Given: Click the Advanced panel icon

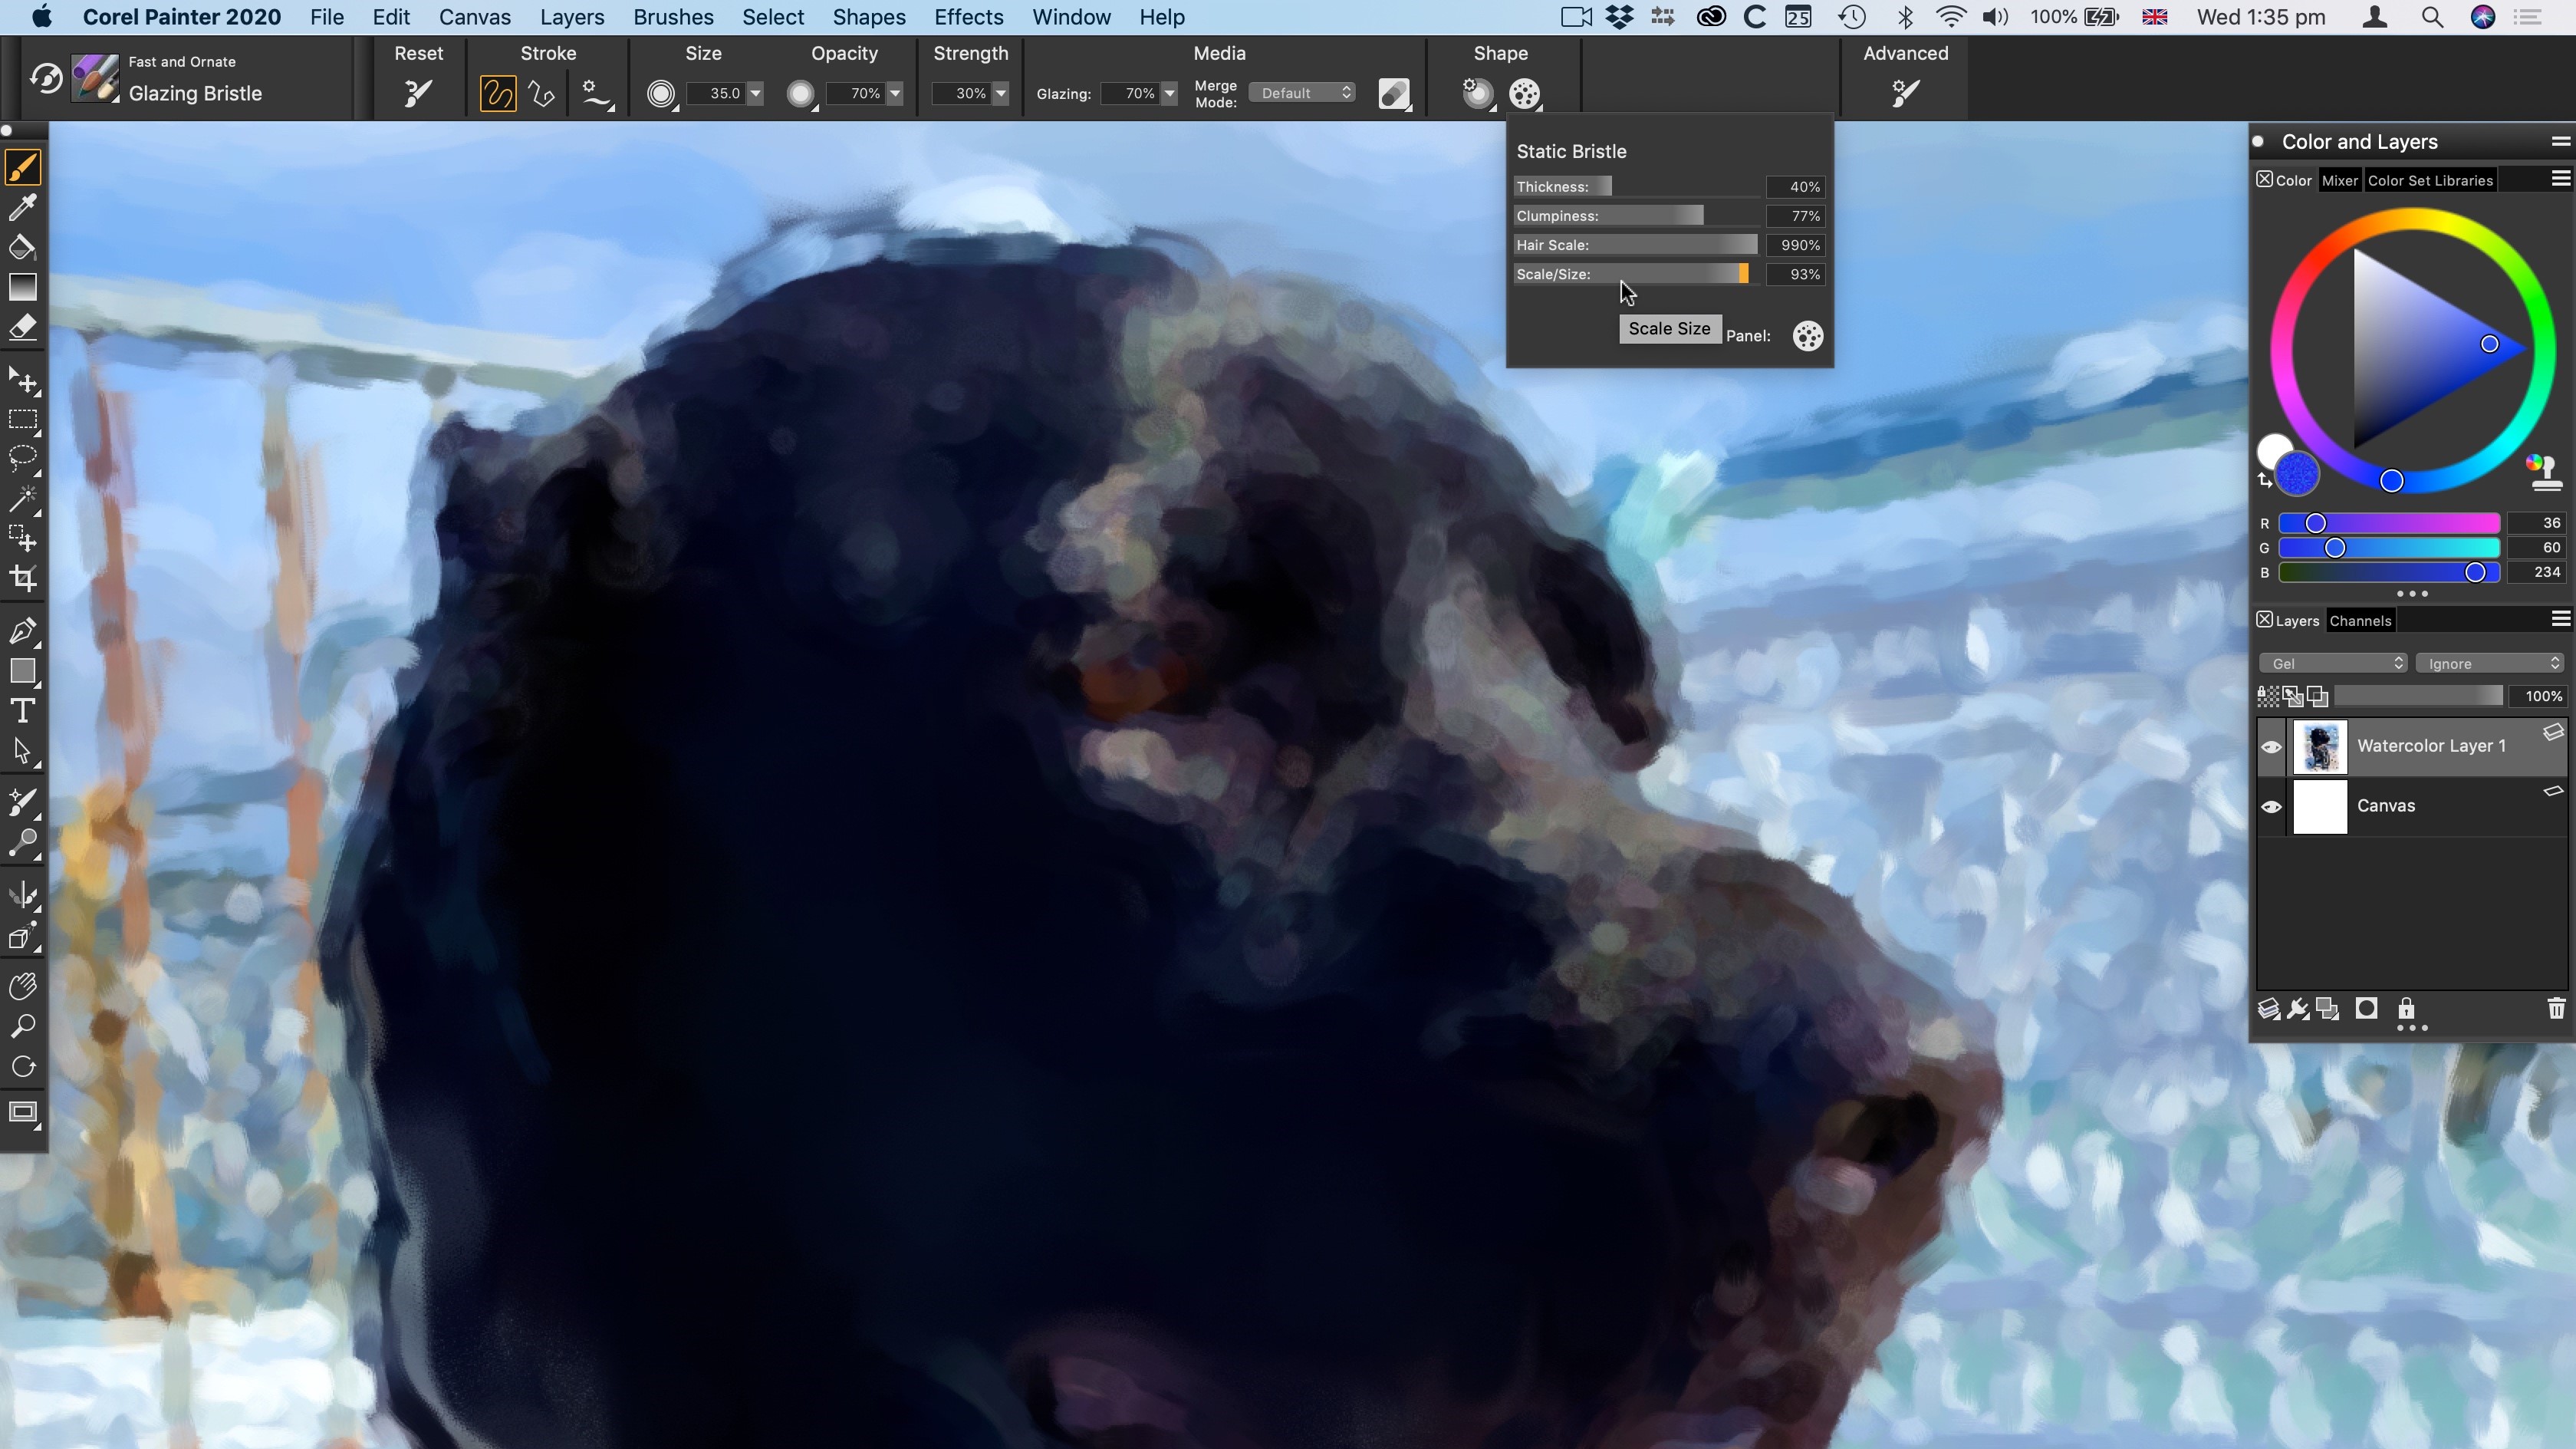Looking at the screenshot, I should pos(1906,92).
